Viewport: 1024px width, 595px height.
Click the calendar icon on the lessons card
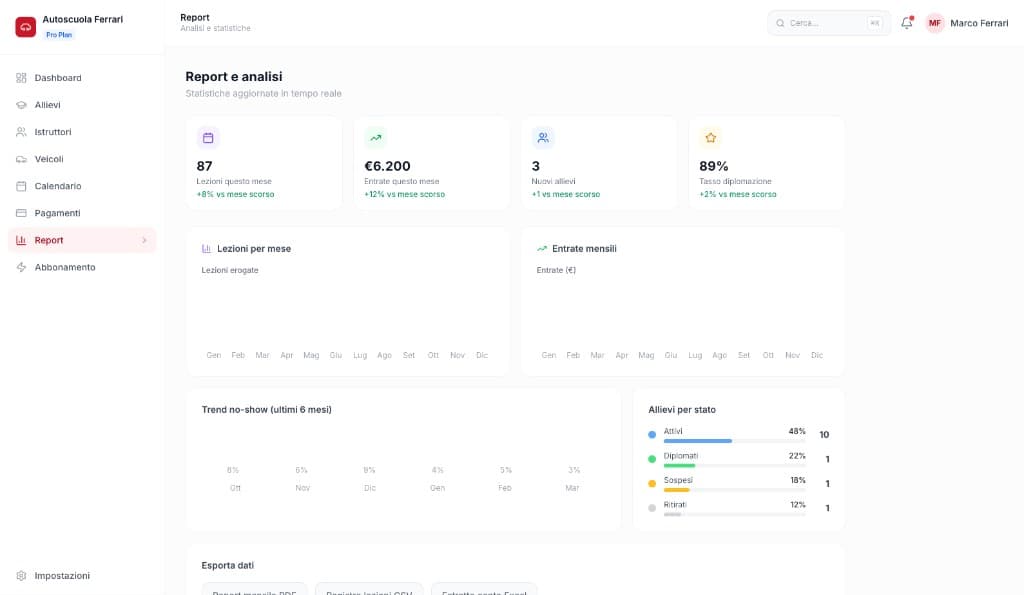208,138
